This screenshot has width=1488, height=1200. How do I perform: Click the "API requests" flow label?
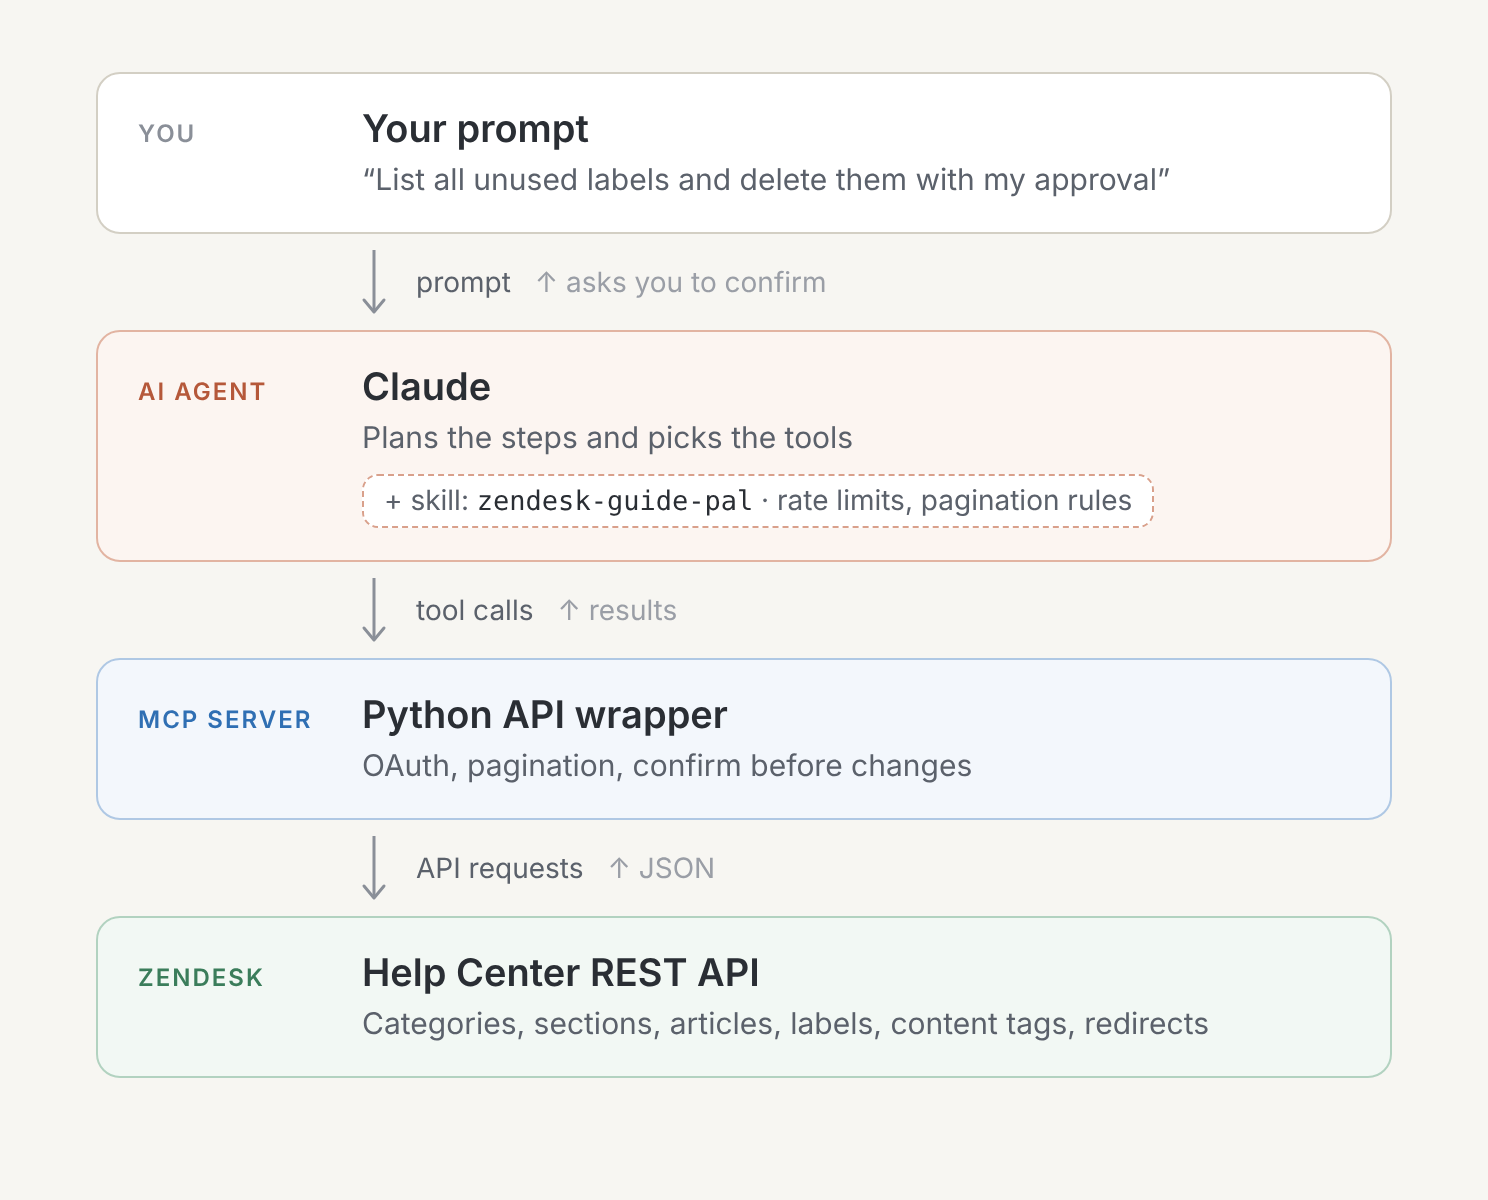pyautogui.click(x=499, y=868)
